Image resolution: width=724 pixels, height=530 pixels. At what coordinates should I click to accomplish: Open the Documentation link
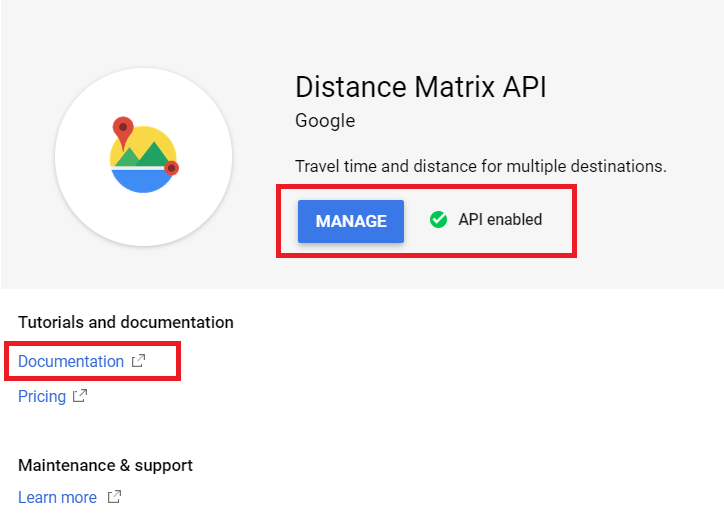coord(71,361)
